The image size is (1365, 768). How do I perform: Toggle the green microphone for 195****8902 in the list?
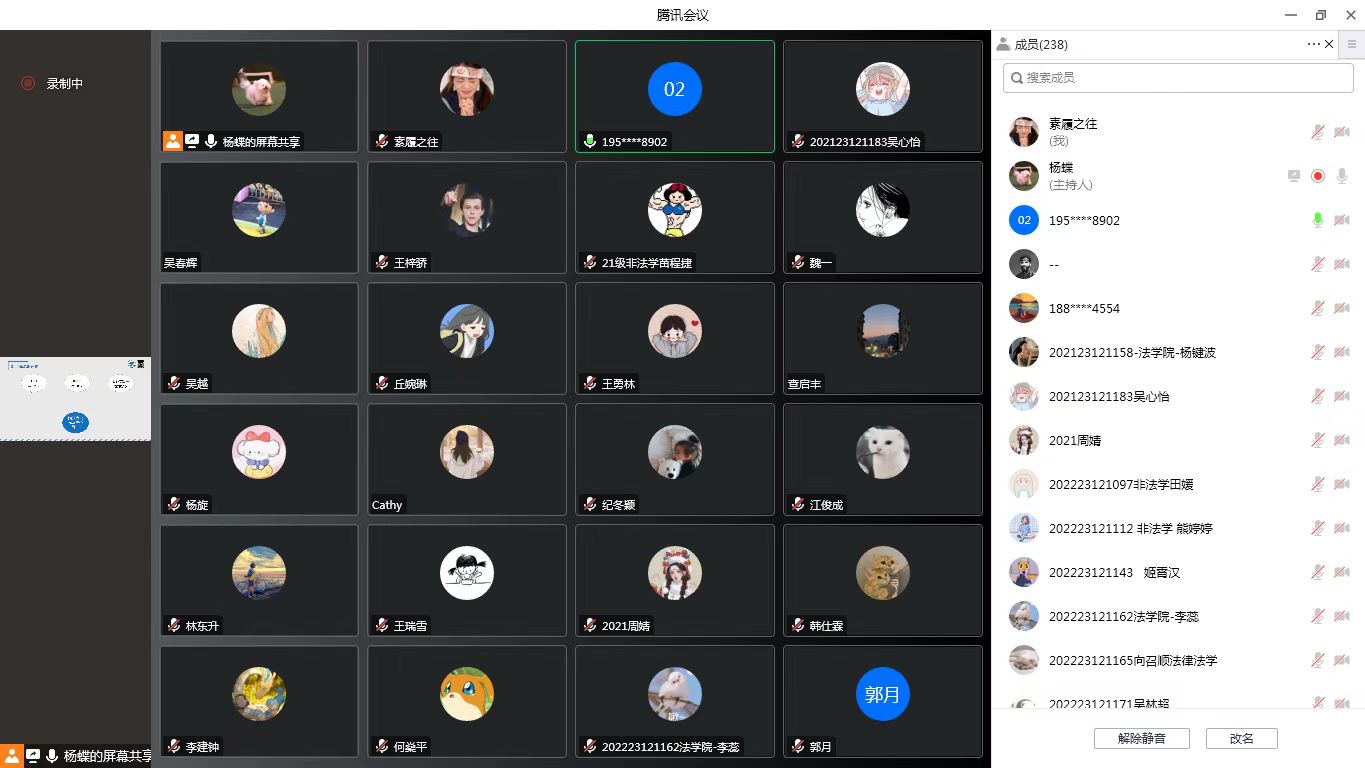click(x=1318, y=220)
